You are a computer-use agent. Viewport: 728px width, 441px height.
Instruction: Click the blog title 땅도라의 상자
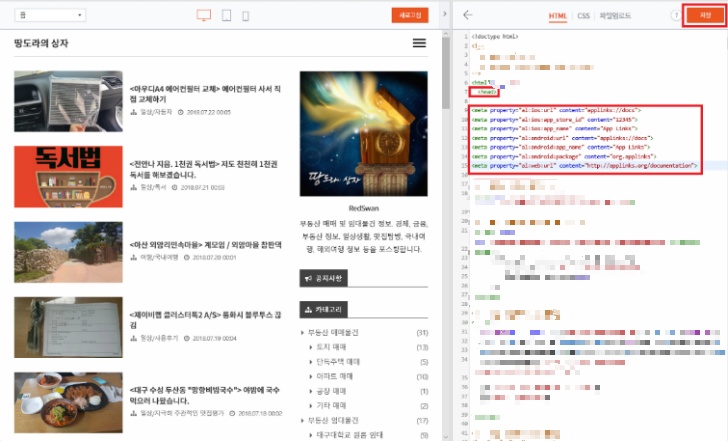click(41, 43)
